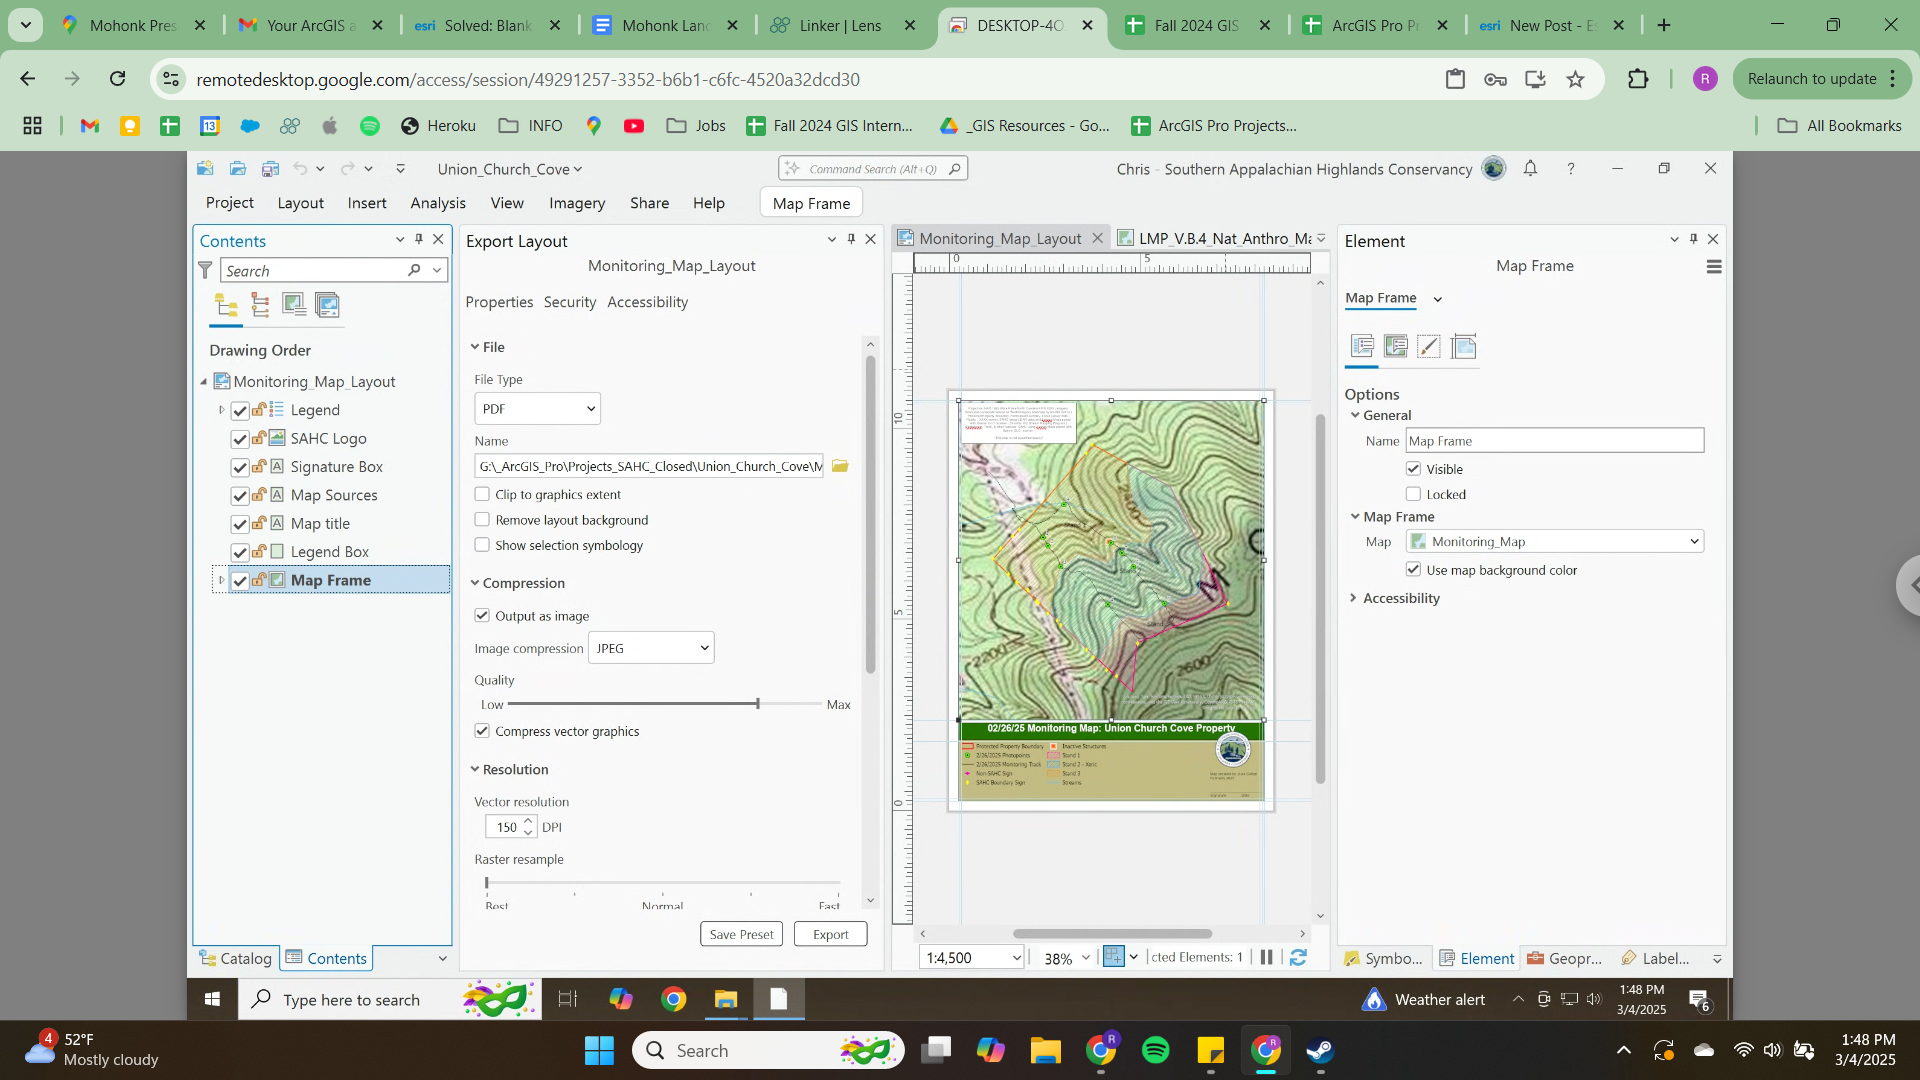The width and height of the screenshot is (1920, 1080).
Task: Open Element Display paintbrush tab icon
Action: pos(1429,347)
